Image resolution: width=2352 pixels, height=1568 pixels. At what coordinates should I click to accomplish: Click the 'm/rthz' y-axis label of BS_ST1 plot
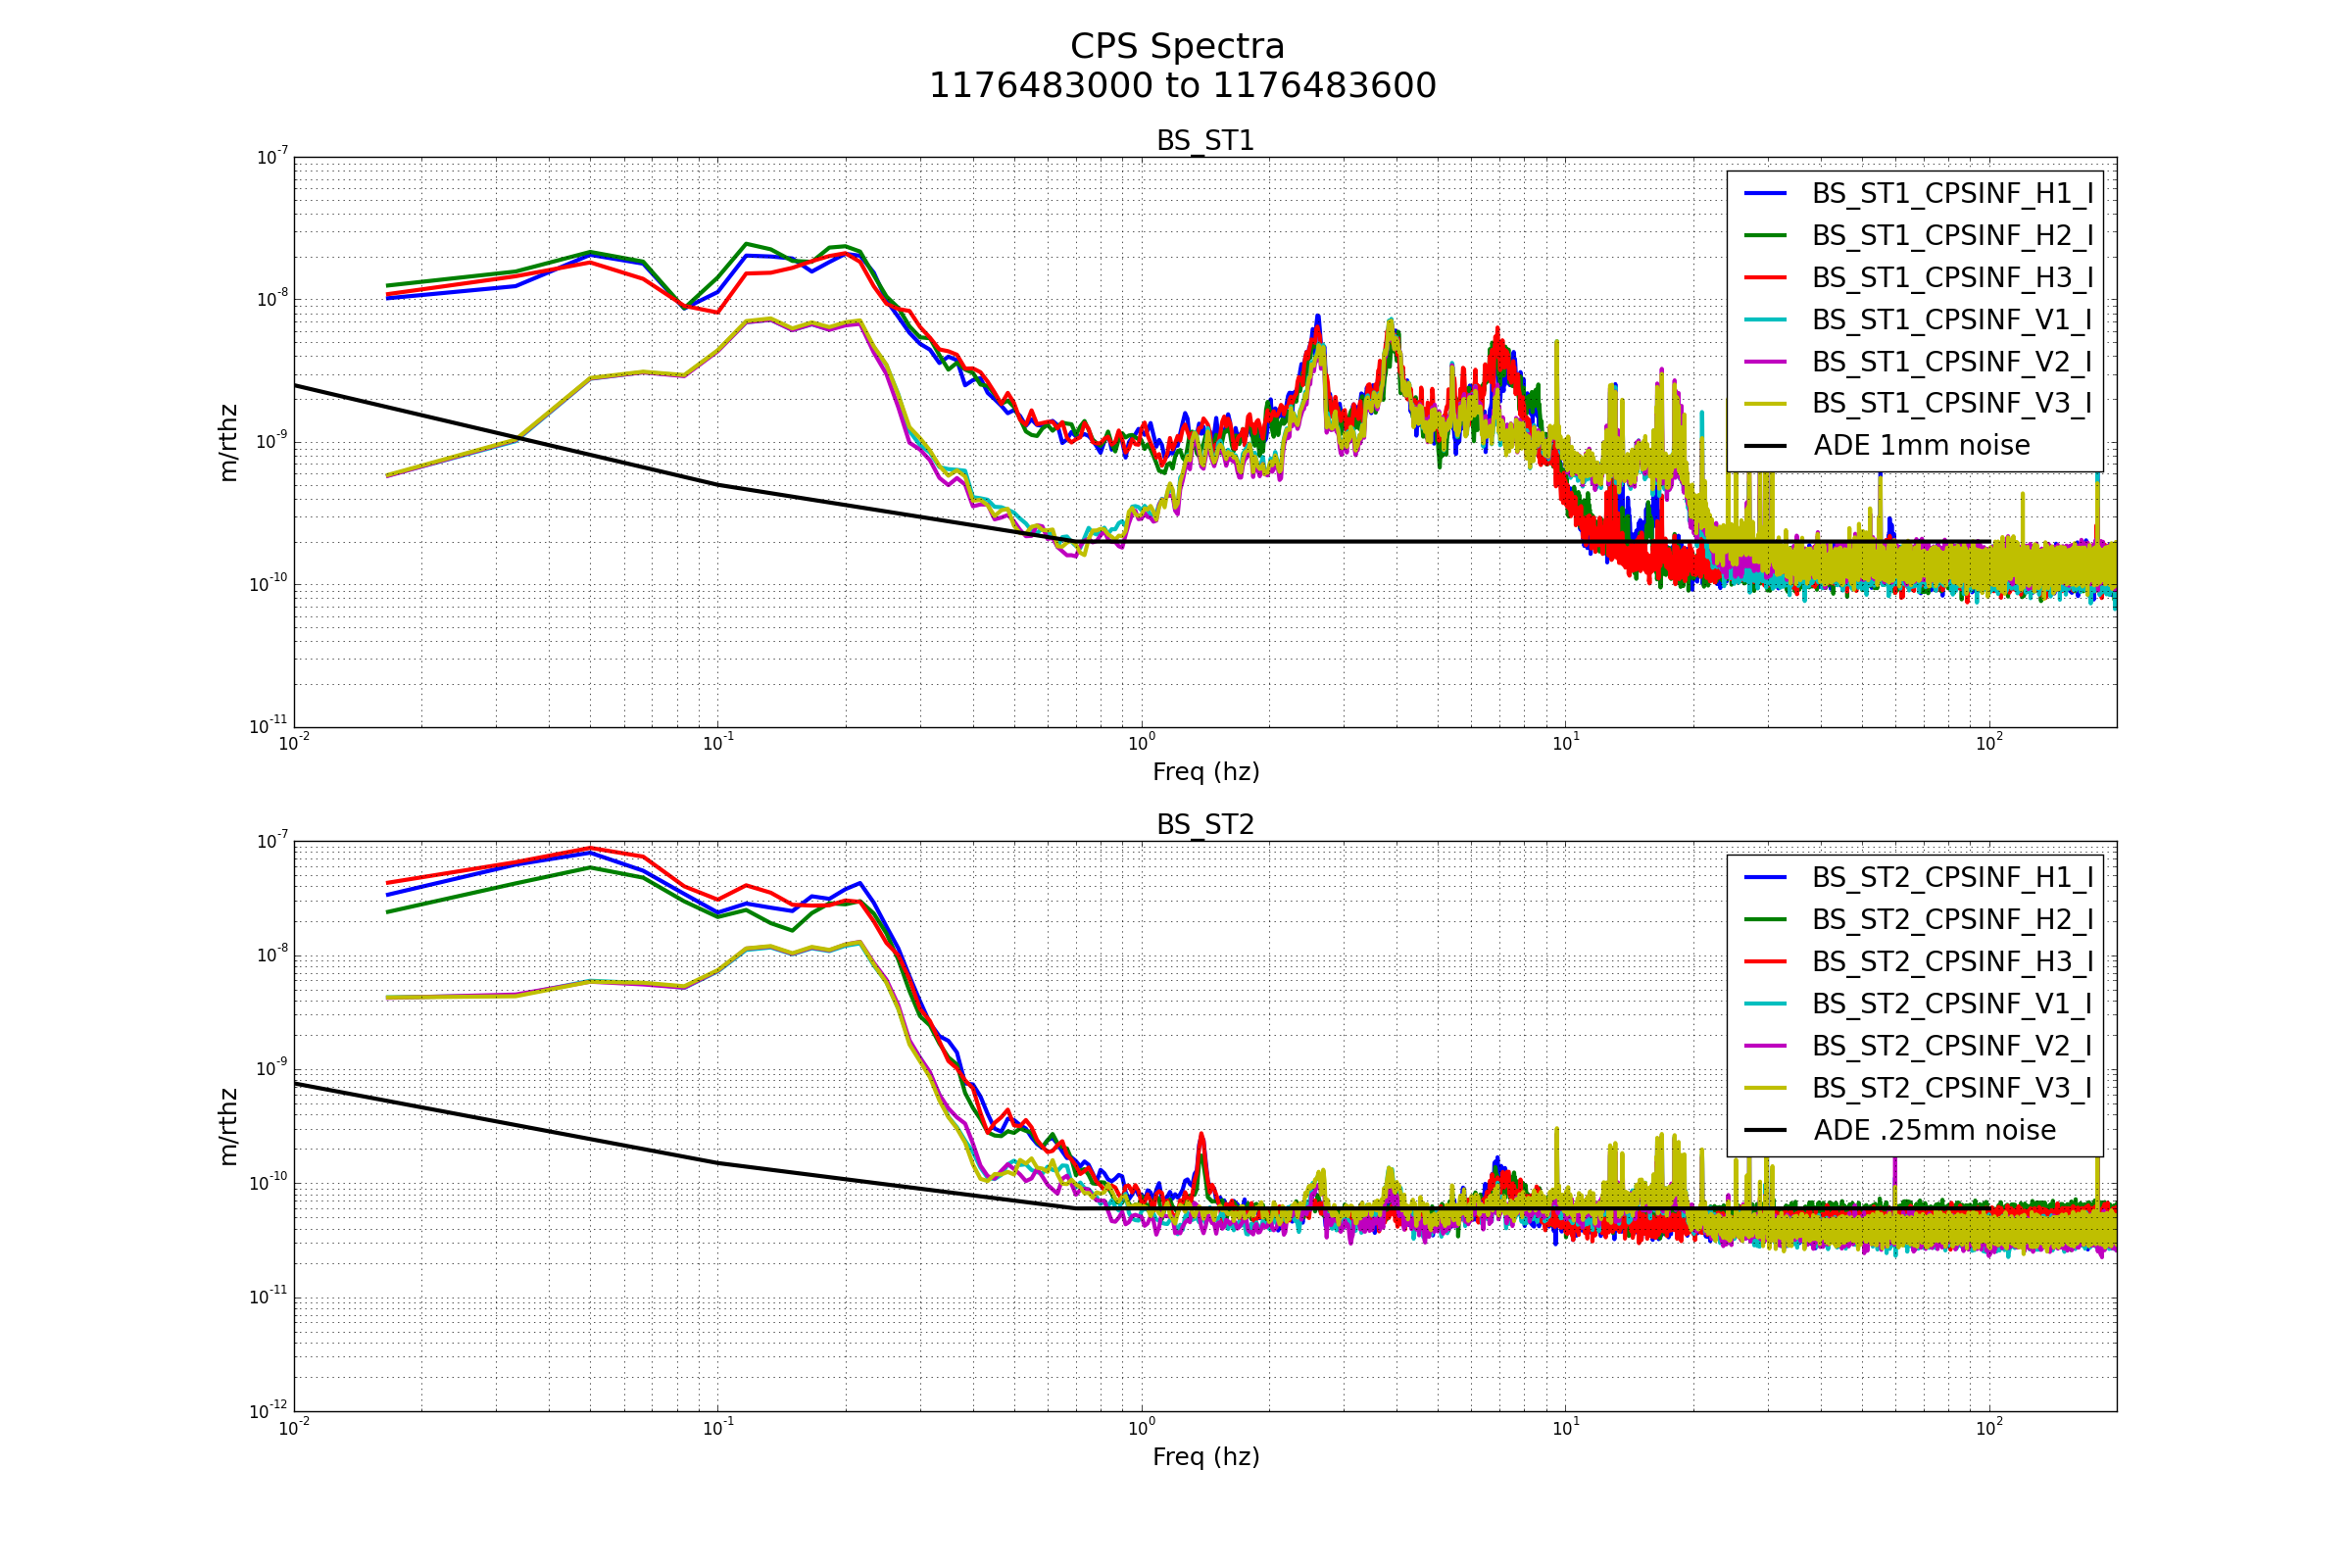[x=229, y=443]
